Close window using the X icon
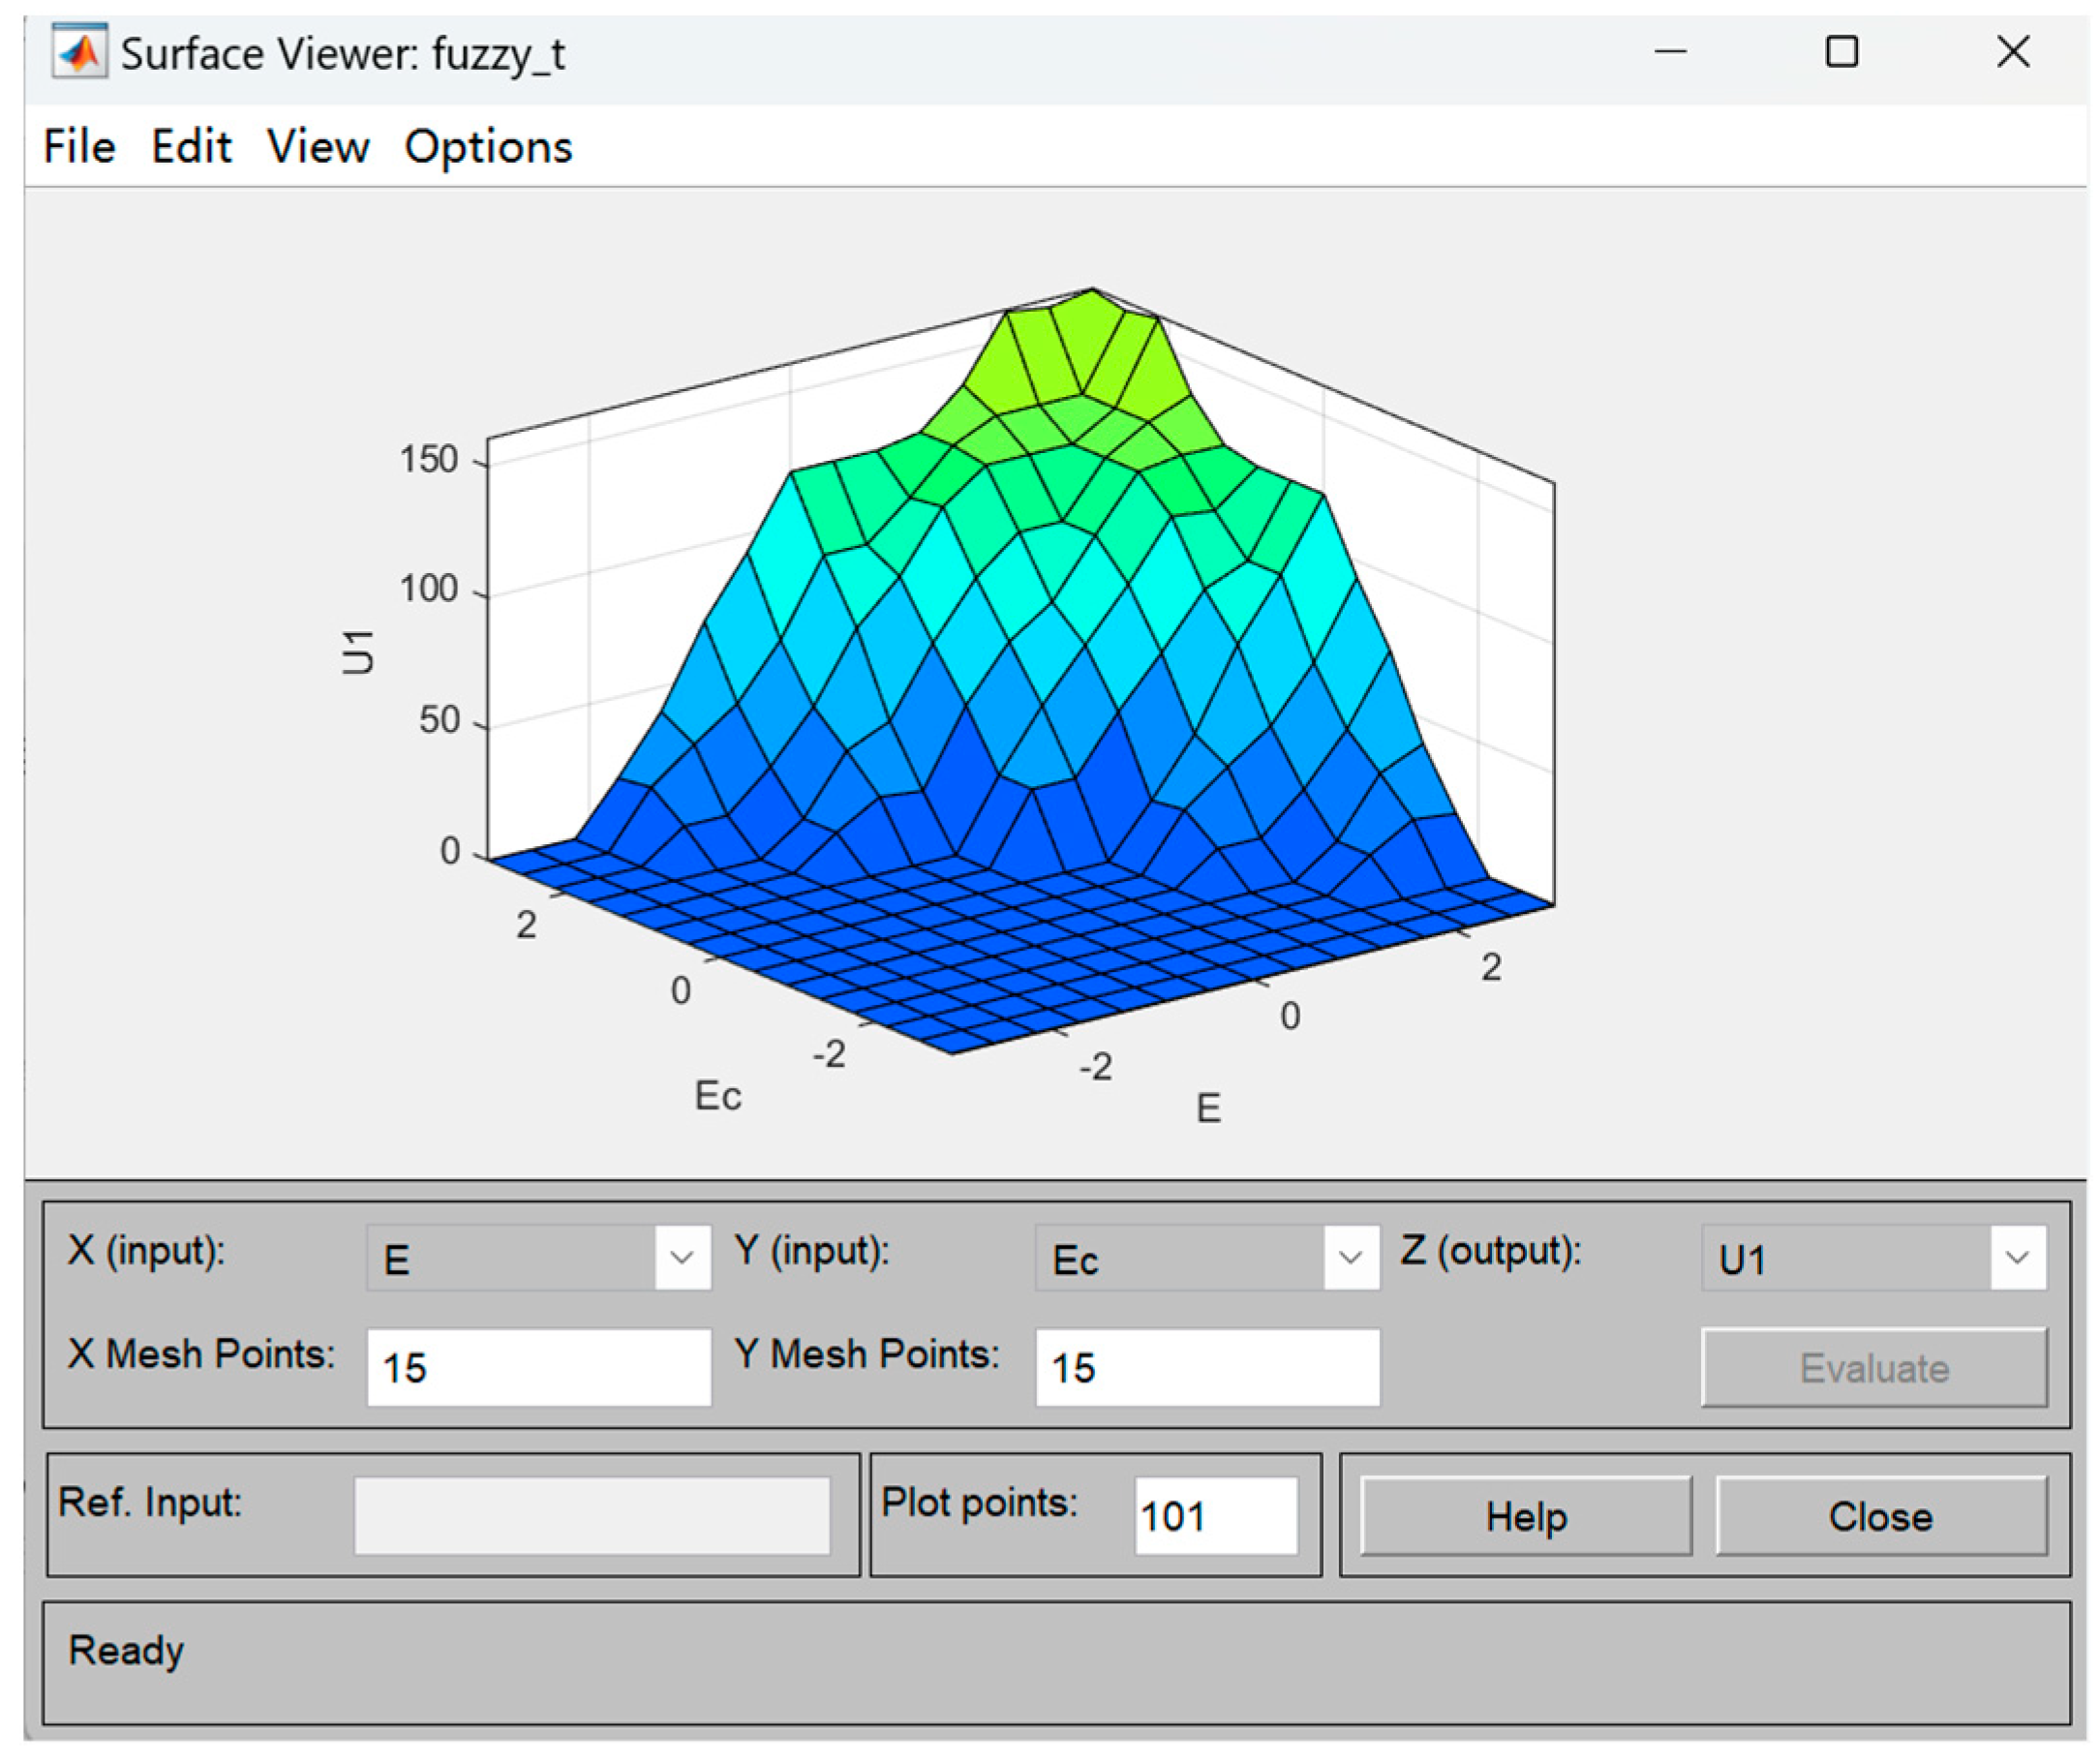Screen dimensions: 2100x1759 2012,52
